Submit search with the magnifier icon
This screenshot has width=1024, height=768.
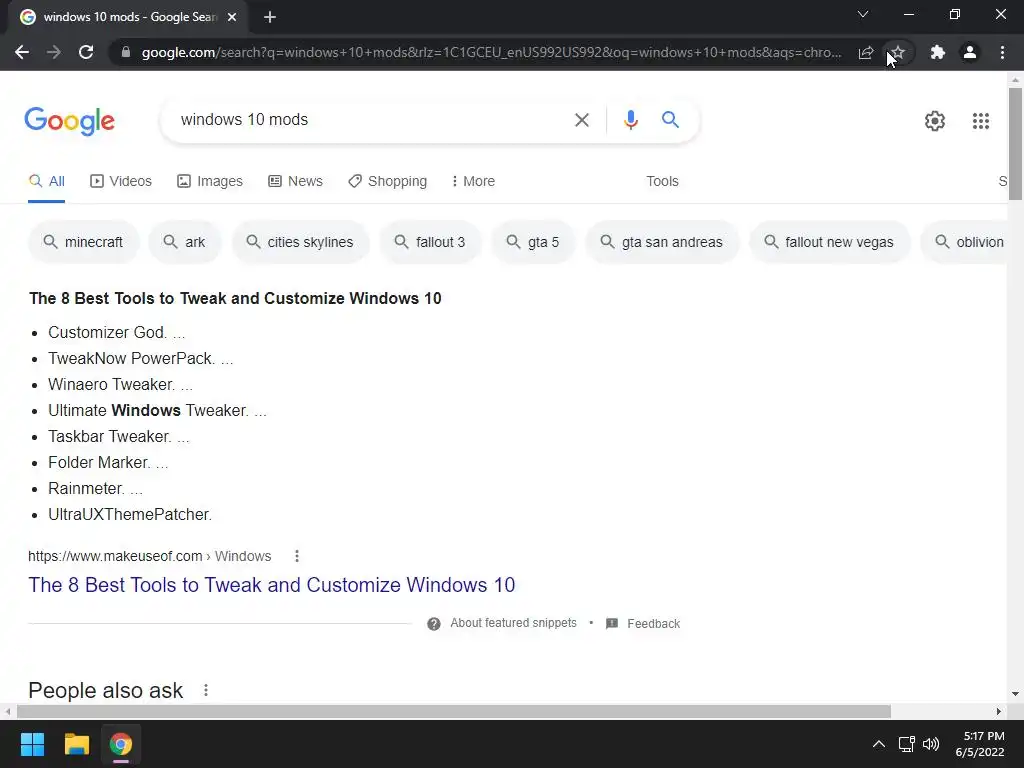(670, 120)
